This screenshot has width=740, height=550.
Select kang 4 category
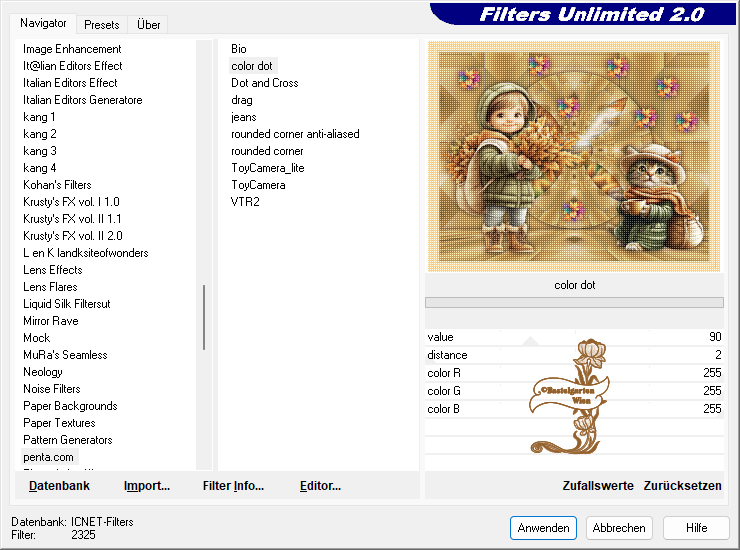40,168
